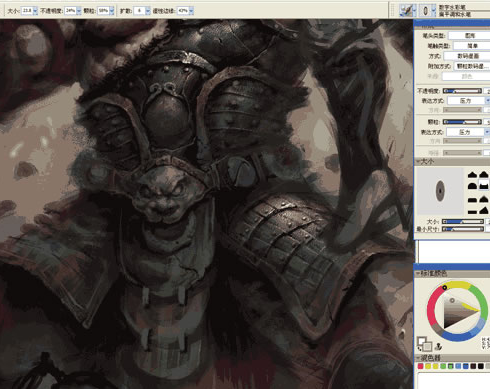Pick the dark brown mixer swatch
This screenshot has height=389, width=490.
click(473, 366)
